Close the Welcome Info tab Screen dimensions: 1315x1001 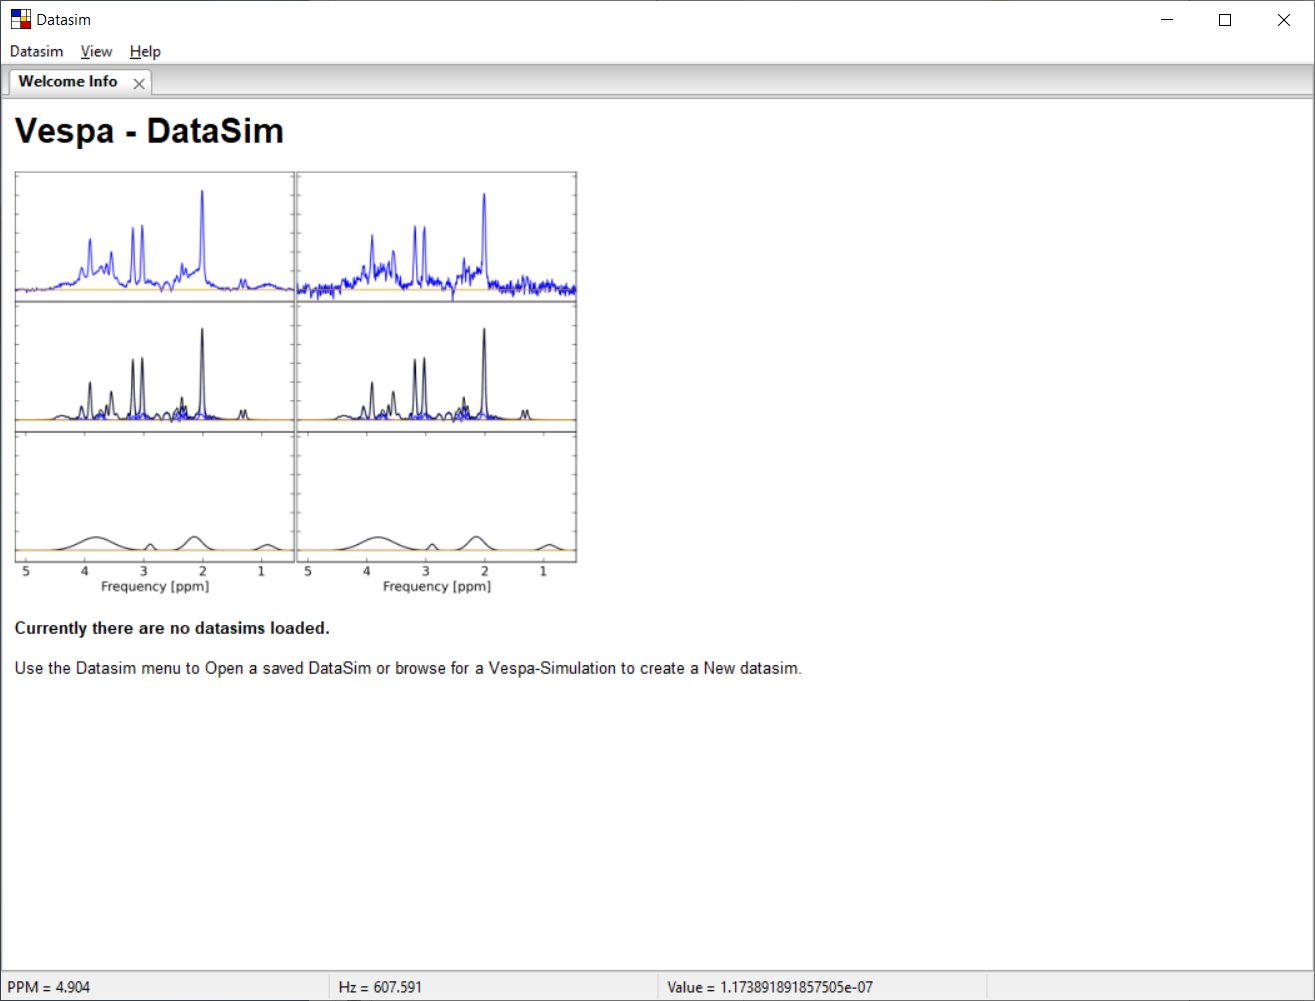pos(139,84)
